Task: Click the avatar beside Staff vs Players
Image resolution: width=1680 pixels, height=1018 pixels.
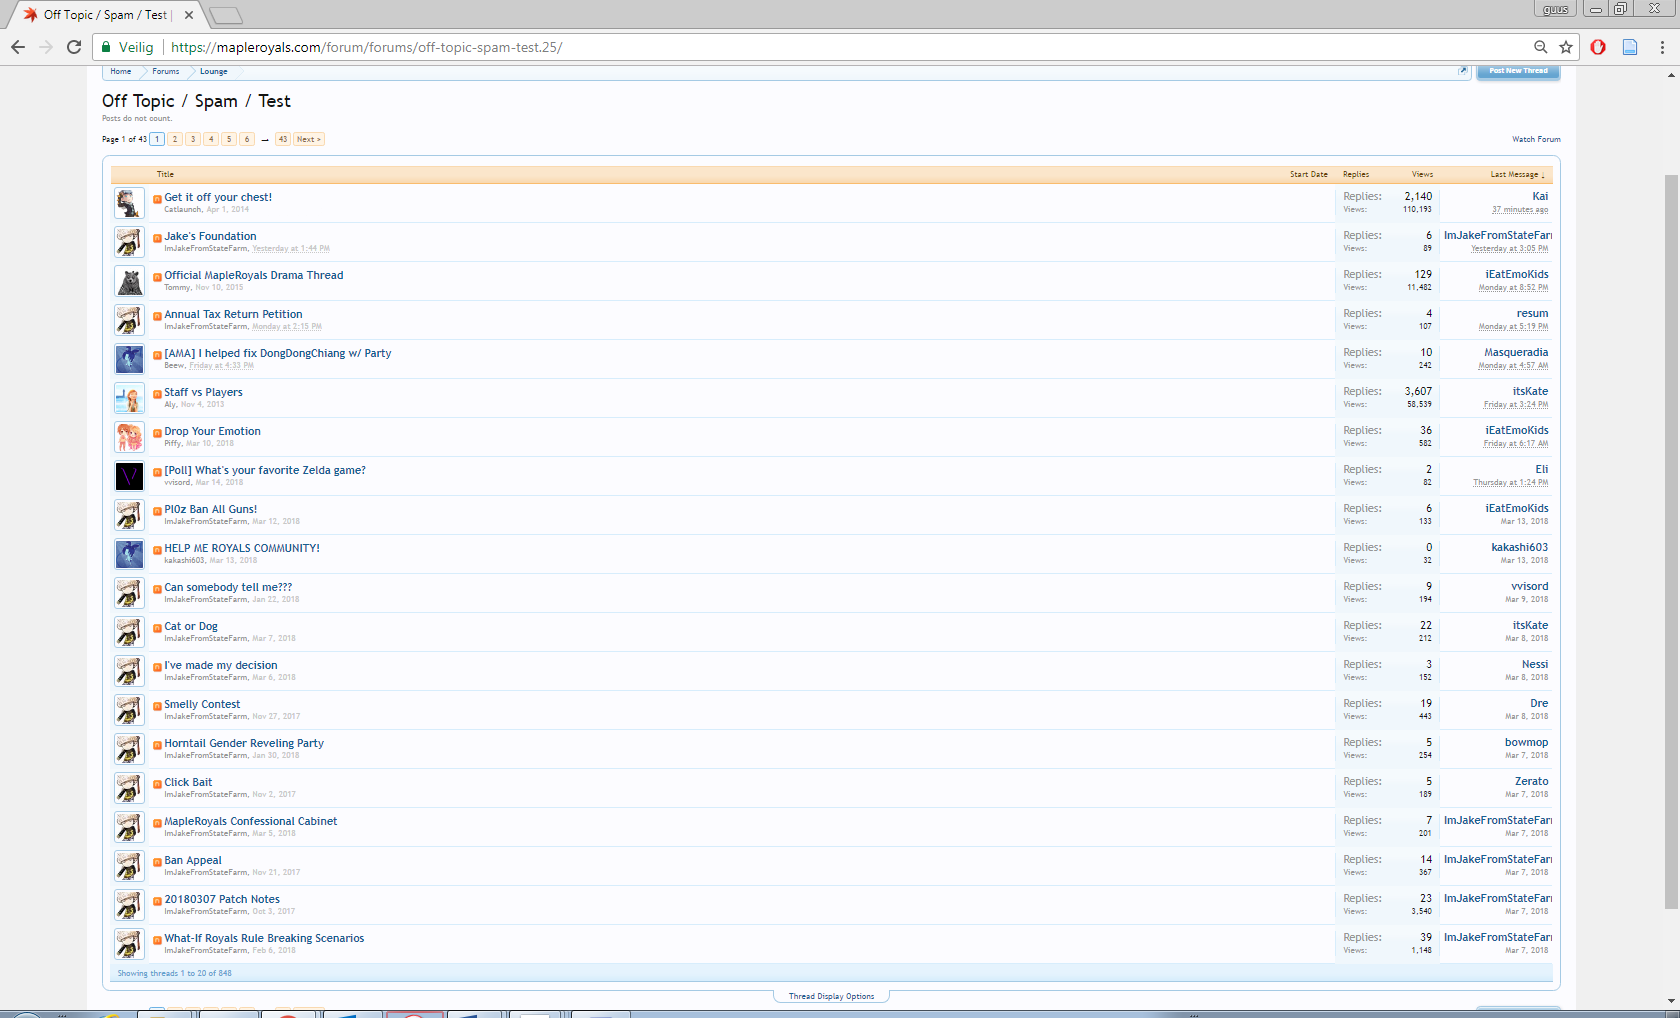Action: click(129, 398)
